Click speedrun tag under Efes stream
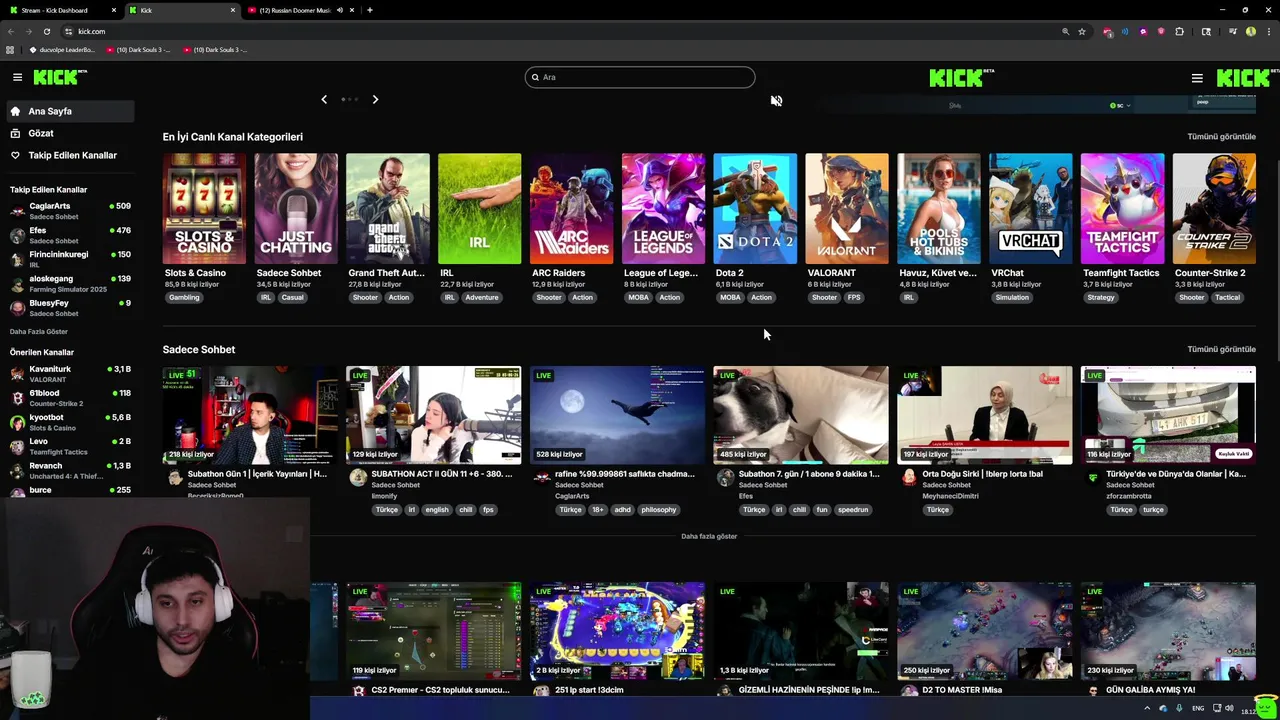The image size is (1280, 720). pos(853,510)
